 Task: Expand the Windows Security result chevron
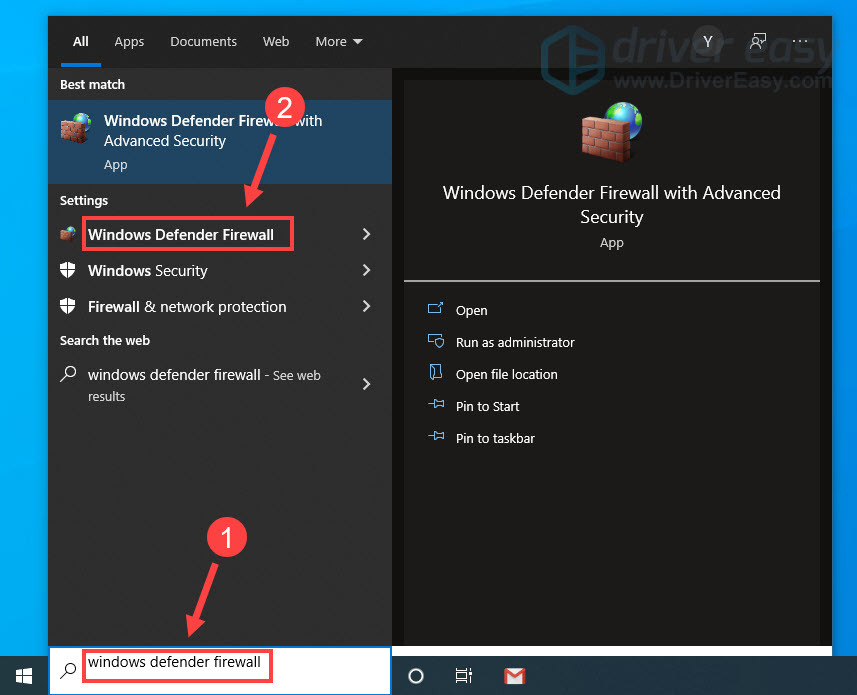tap(366, 270)
